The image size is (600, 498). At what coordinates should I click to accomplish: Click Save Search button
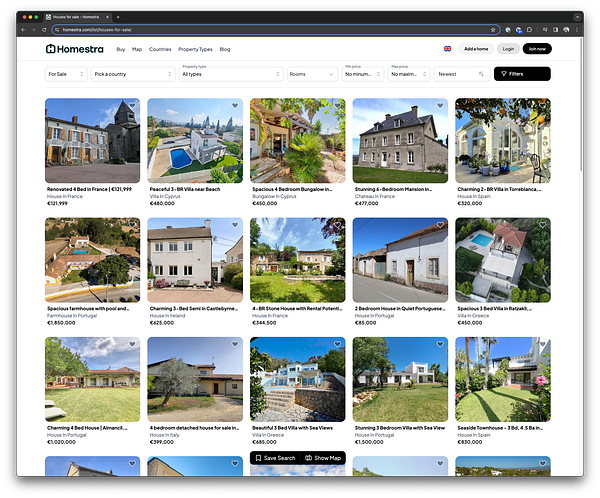(x=275, y=458)
